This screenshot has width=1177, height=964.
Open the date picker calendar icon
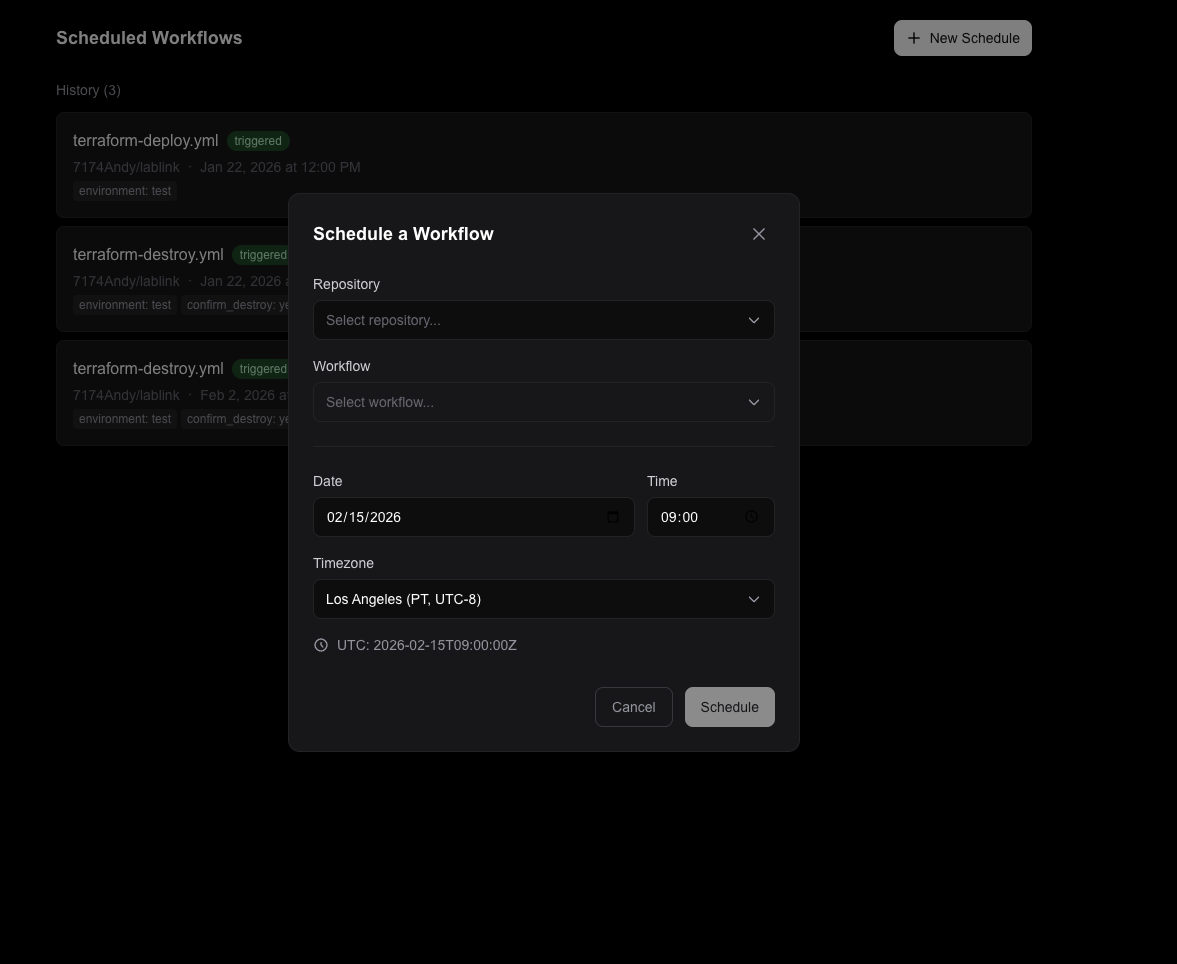(x=612, y=517)
